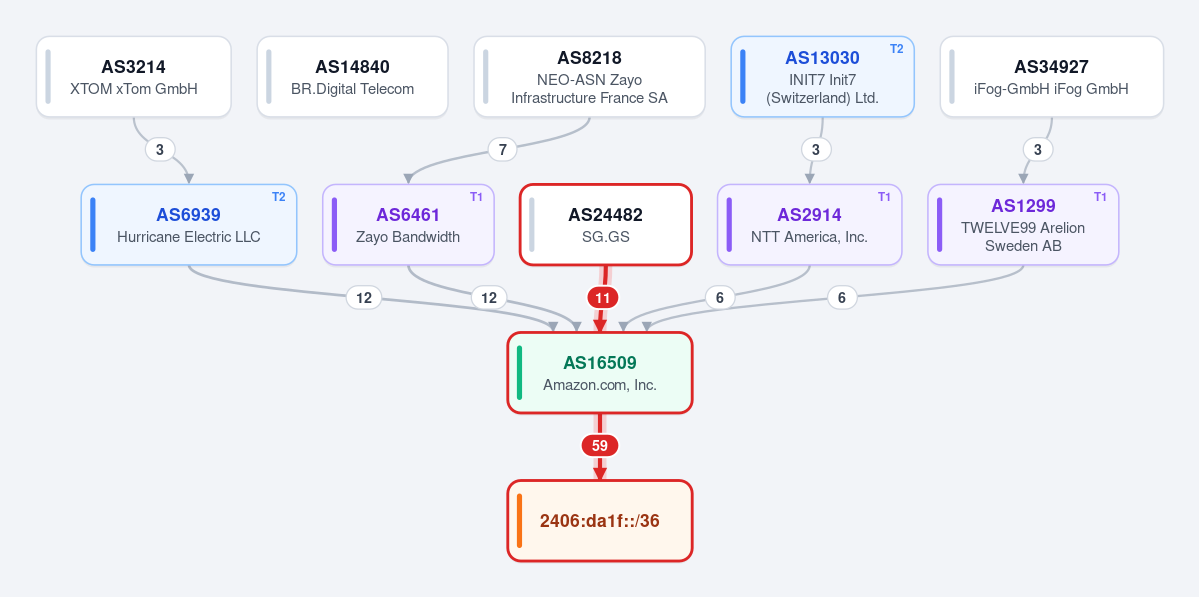Screen dimensions: 1199x597
Task: Click the AS14840 BR.Digital Telecom node
Action: click(353, 77)
